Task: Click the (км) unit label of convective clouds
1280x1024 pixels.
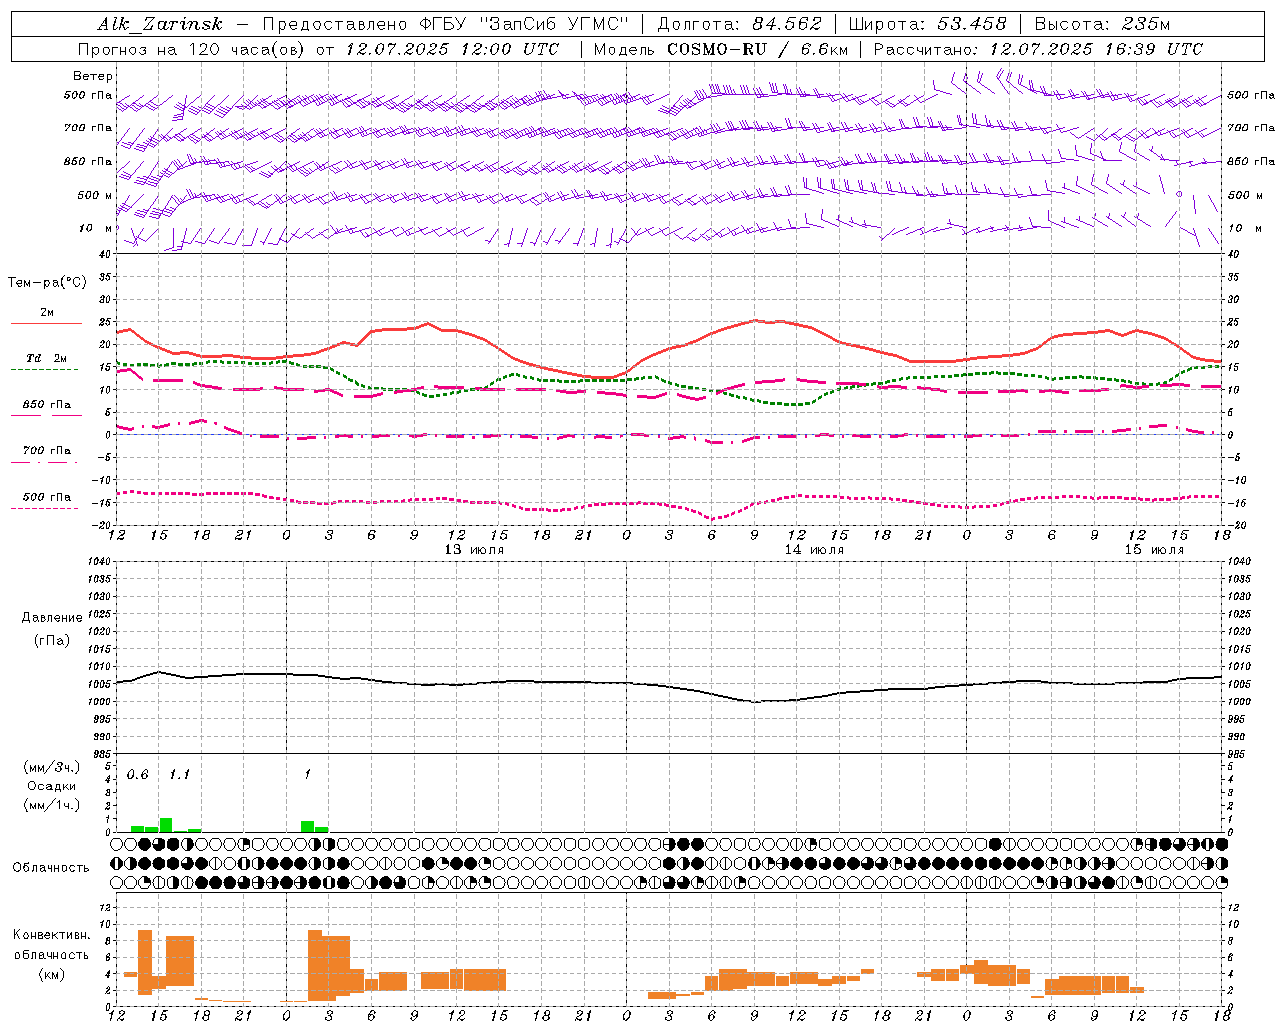Action: point(52,974)
